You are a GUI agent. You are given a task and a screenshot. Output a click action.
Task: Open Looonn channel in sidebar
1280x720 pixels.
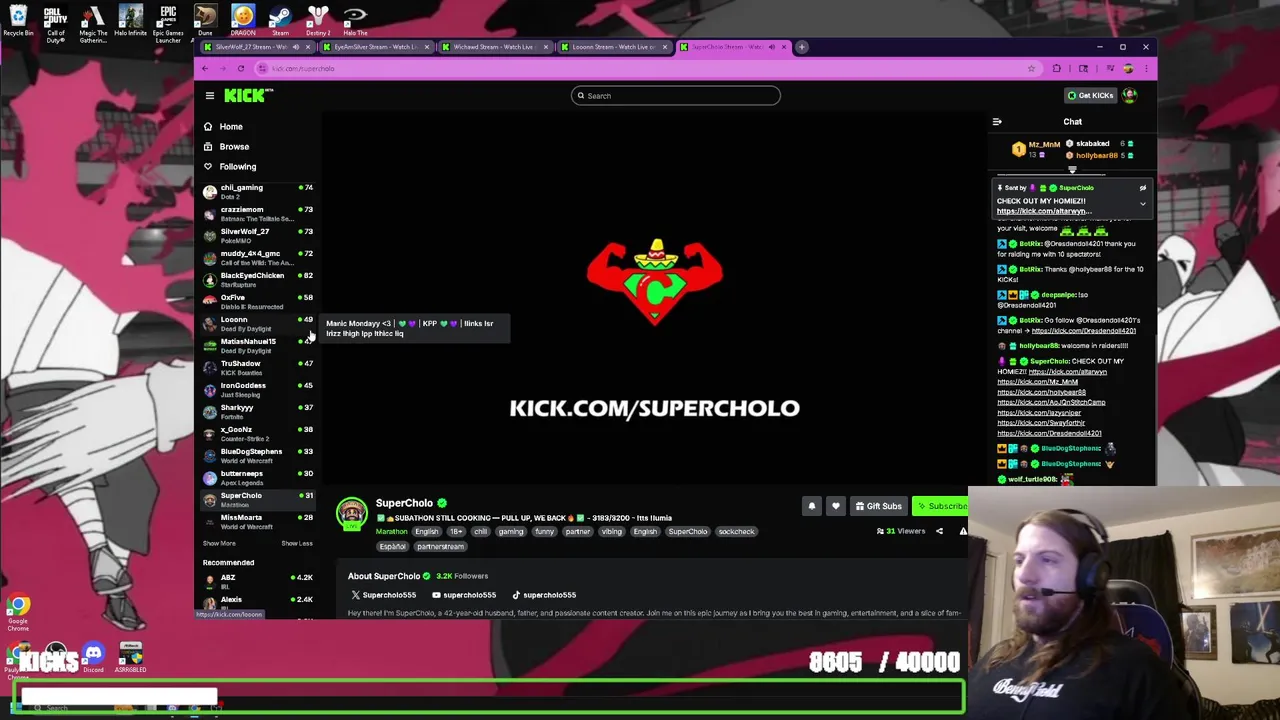[258, 323]
